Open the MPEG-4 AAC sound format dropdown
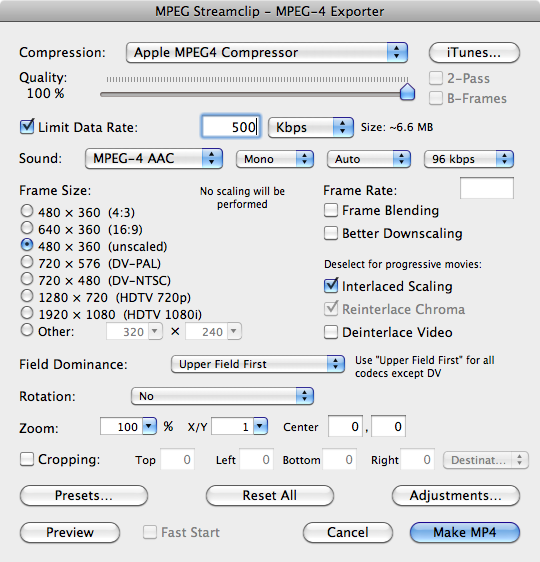 (154, 158)
